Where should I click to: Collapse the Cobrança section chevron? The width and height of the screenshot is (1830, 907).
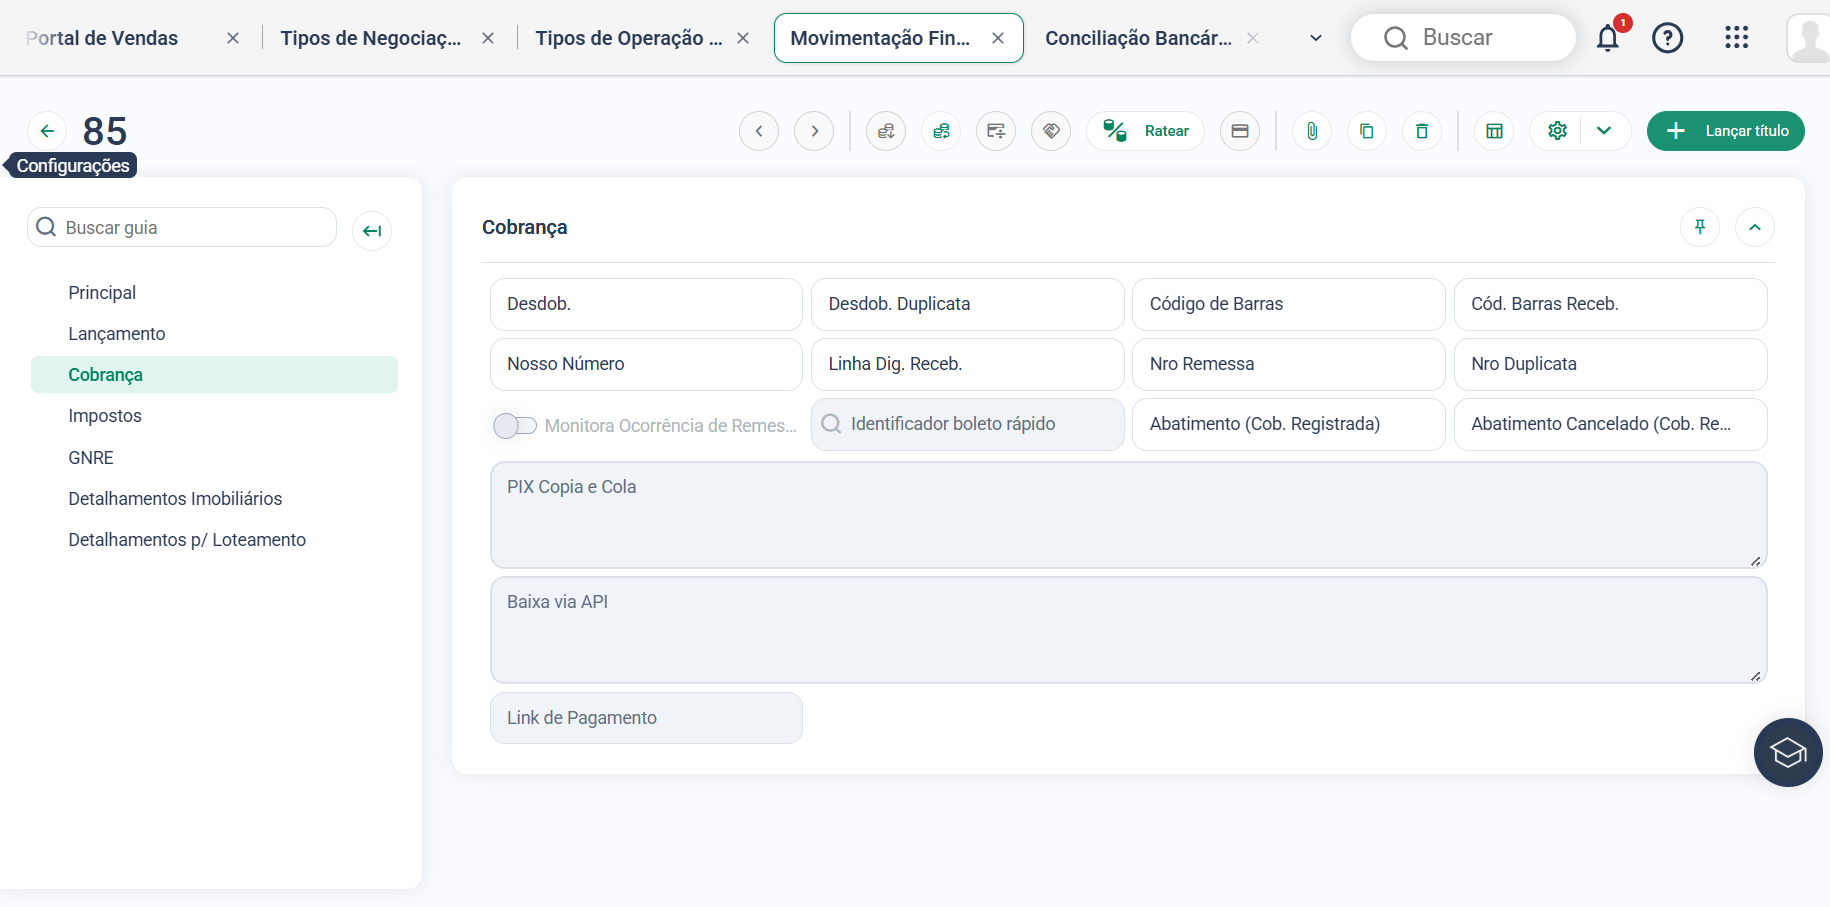1755,227
